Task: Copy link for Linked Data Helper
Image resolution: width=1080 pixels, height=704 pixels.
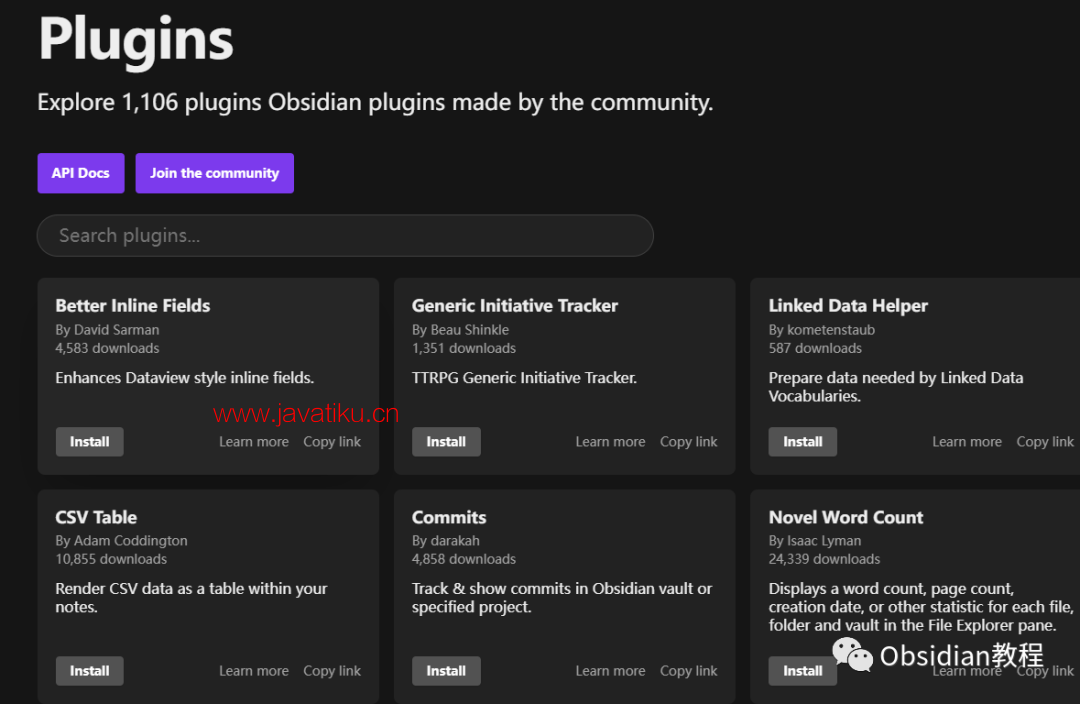Action: click(1045, 442)
